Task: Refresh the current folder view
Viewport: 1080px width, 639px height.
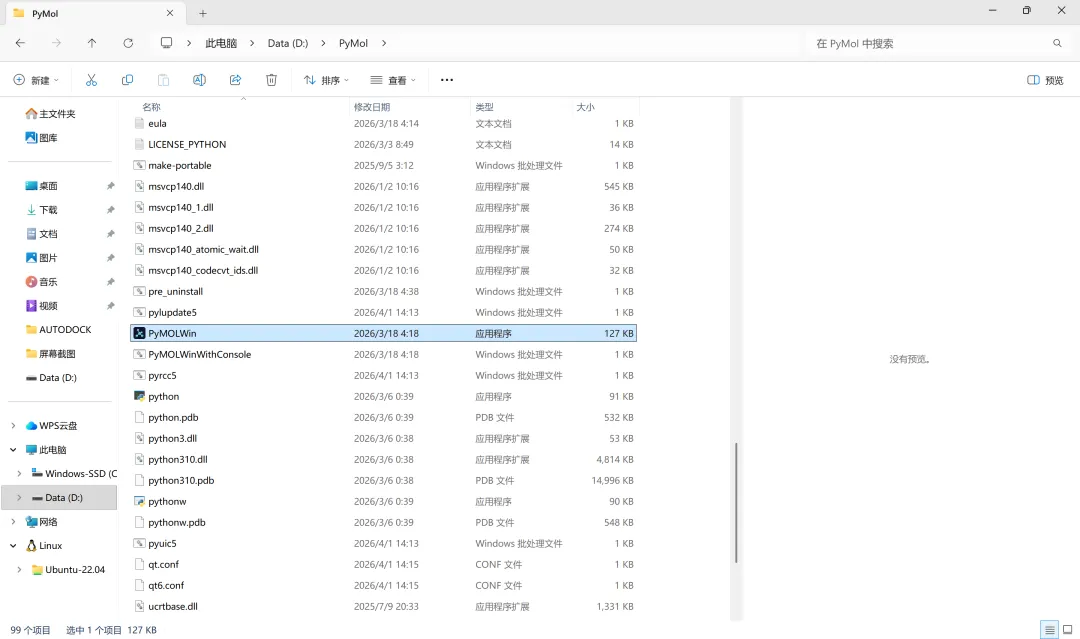Action: pyautogui.click(x=128, y=43)
